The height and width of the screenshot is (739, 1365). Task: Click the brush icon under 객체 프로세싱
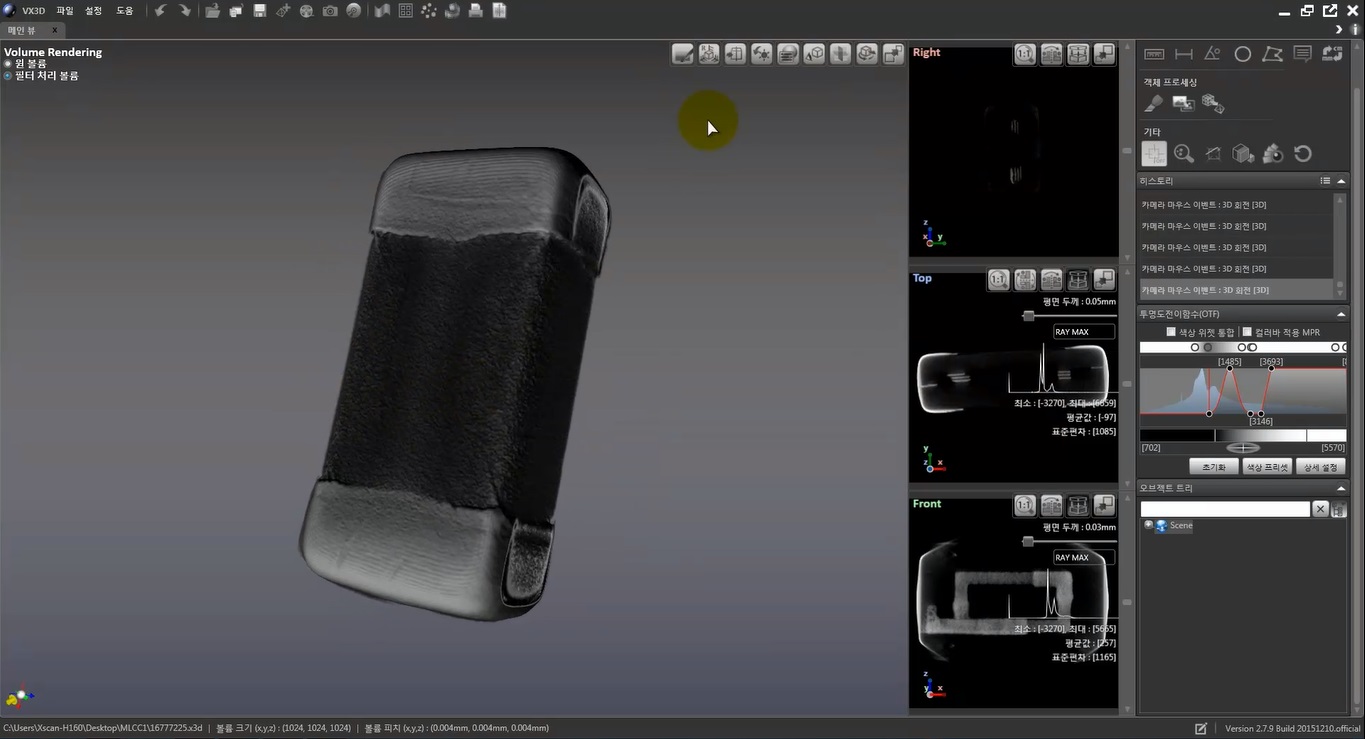[1154, 103]
